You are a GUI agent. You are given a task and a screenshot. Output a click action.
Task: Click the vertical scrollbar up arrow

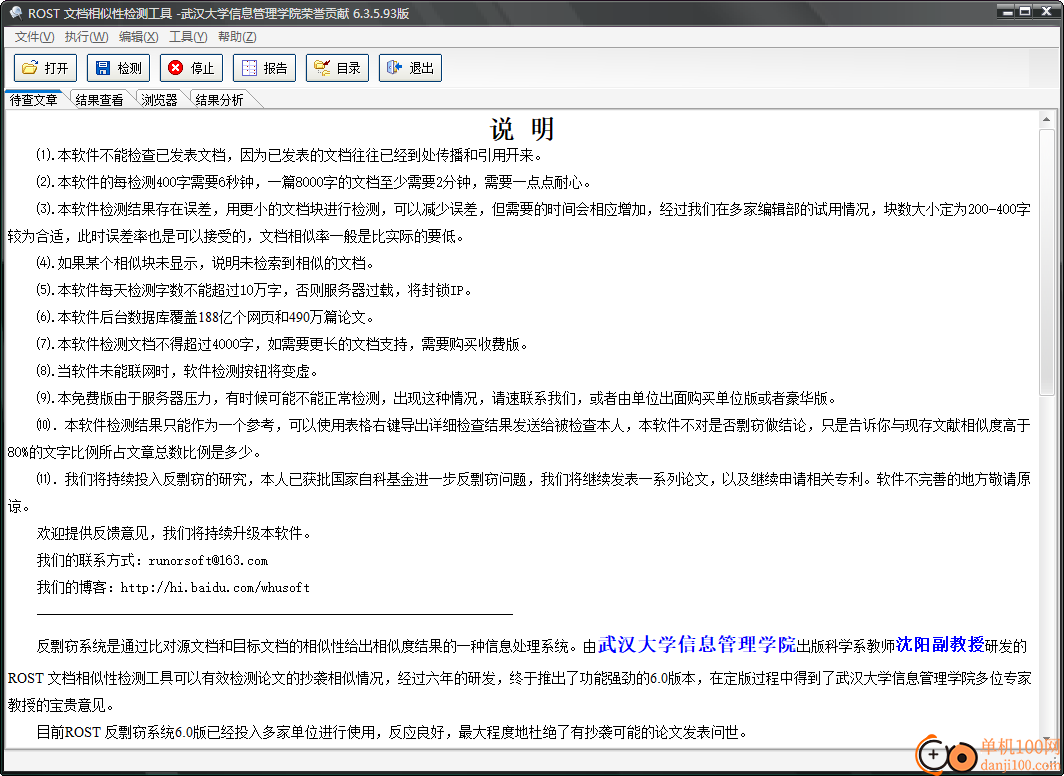(x=1046, y=119)
